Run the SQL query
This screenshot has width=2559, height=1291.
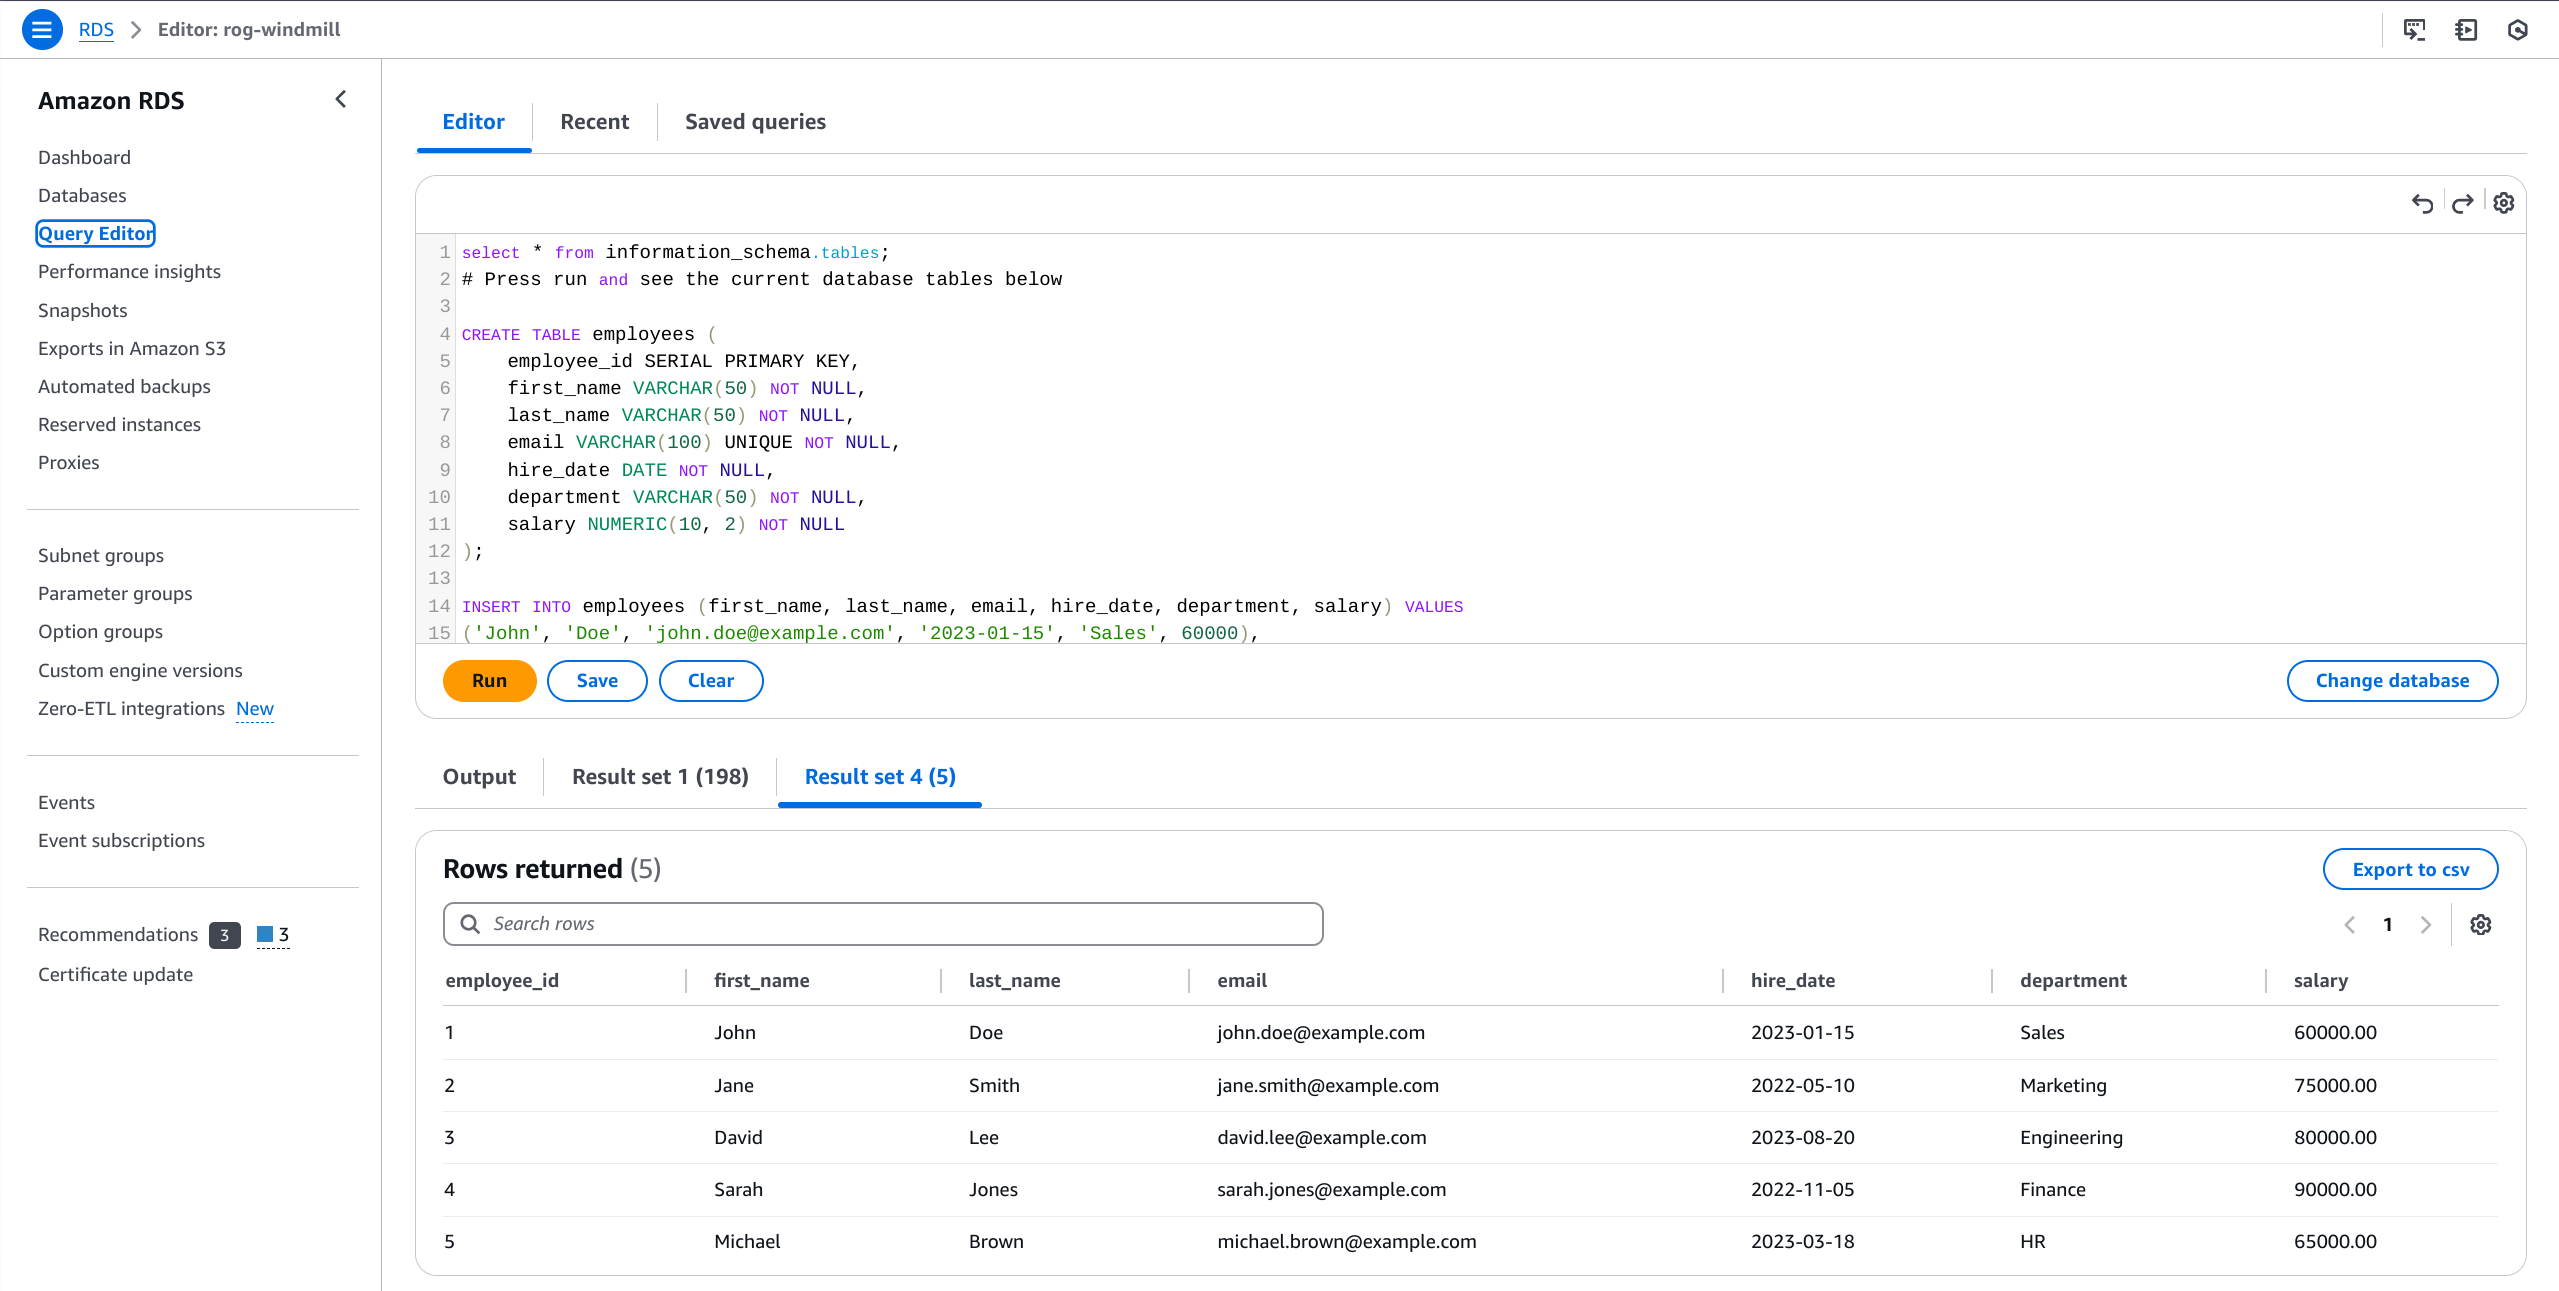click(x=489, y=681)
